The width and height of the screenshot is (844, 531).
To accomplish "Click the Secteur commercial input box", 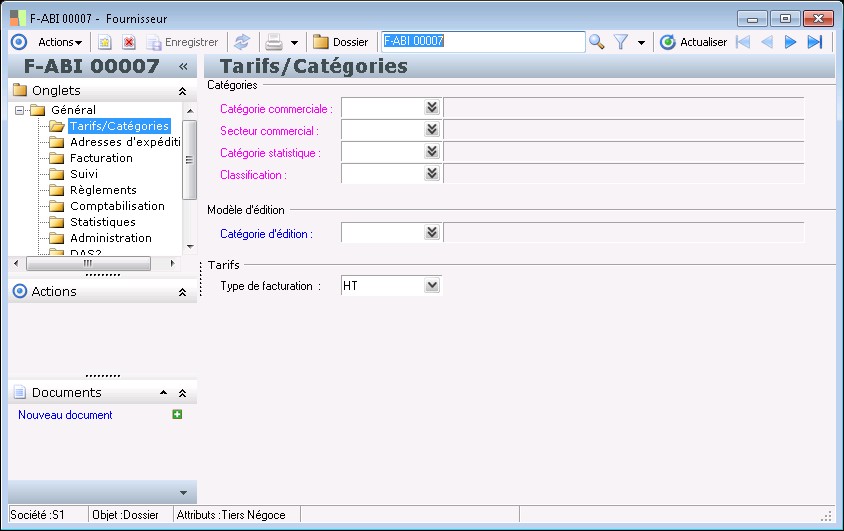I will [383, 130].
